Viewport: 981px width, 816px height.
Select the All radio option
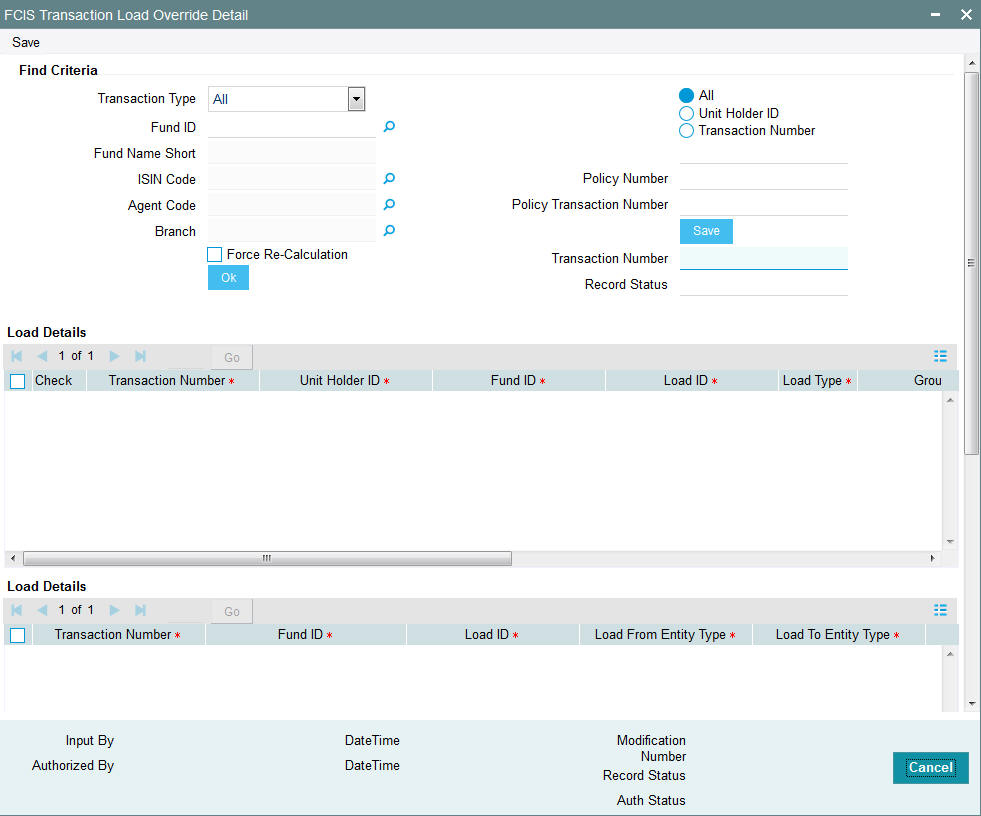tap(686, 95)
